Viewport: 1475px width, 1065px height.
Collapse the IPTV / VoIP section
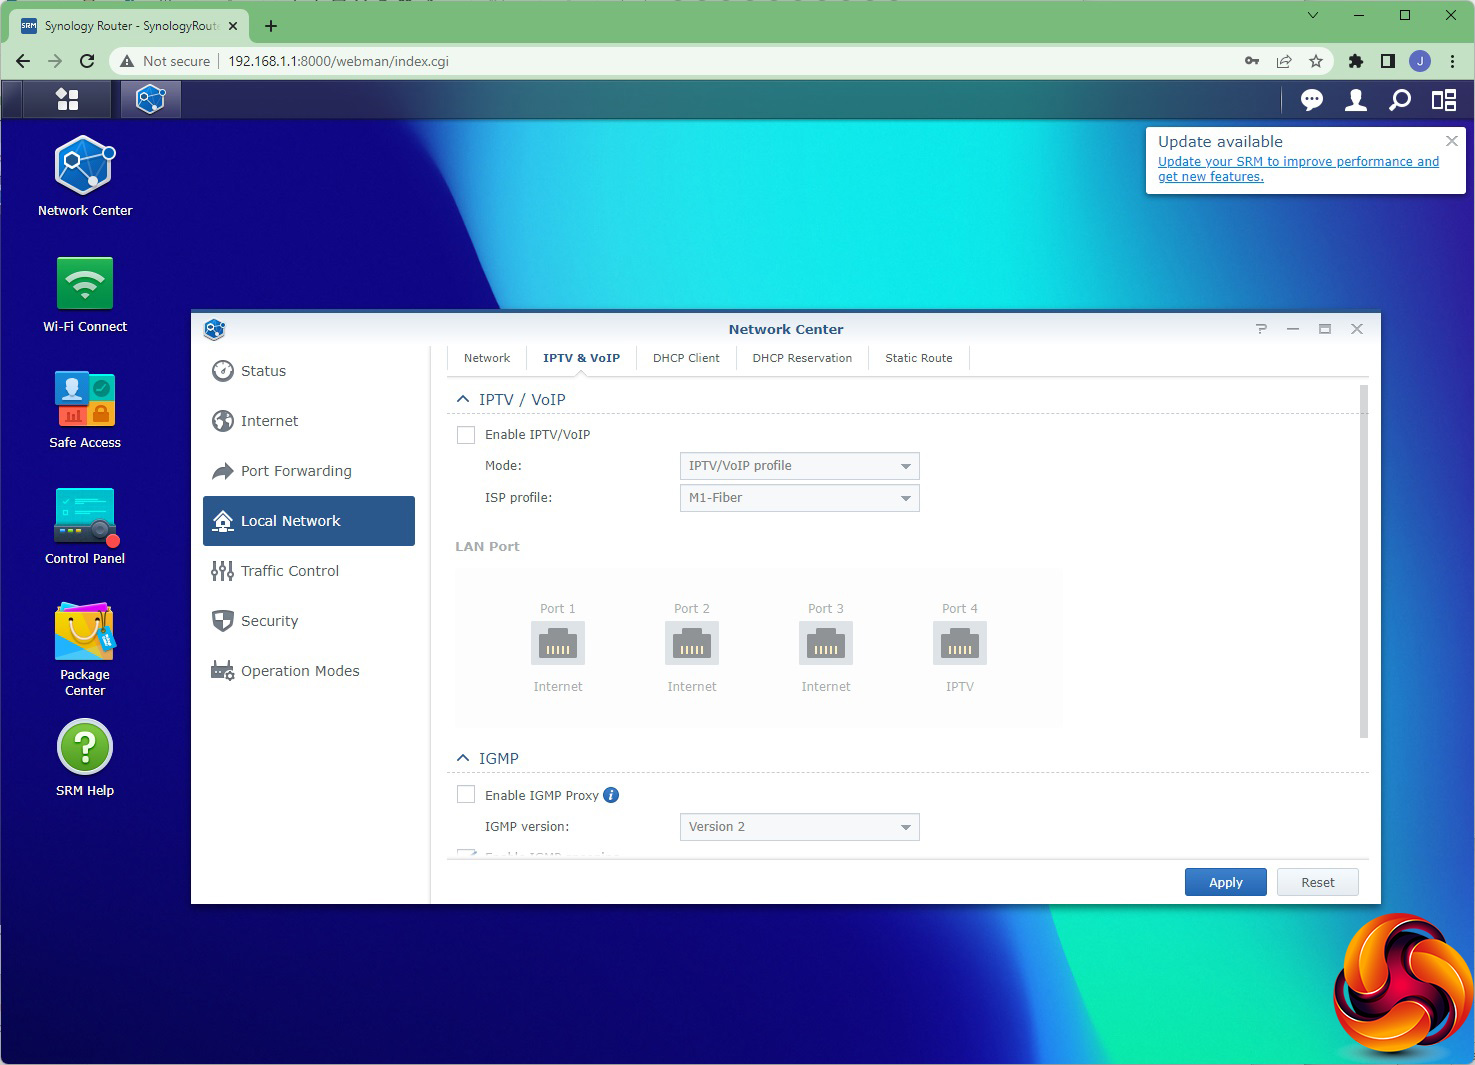point(463,399)
